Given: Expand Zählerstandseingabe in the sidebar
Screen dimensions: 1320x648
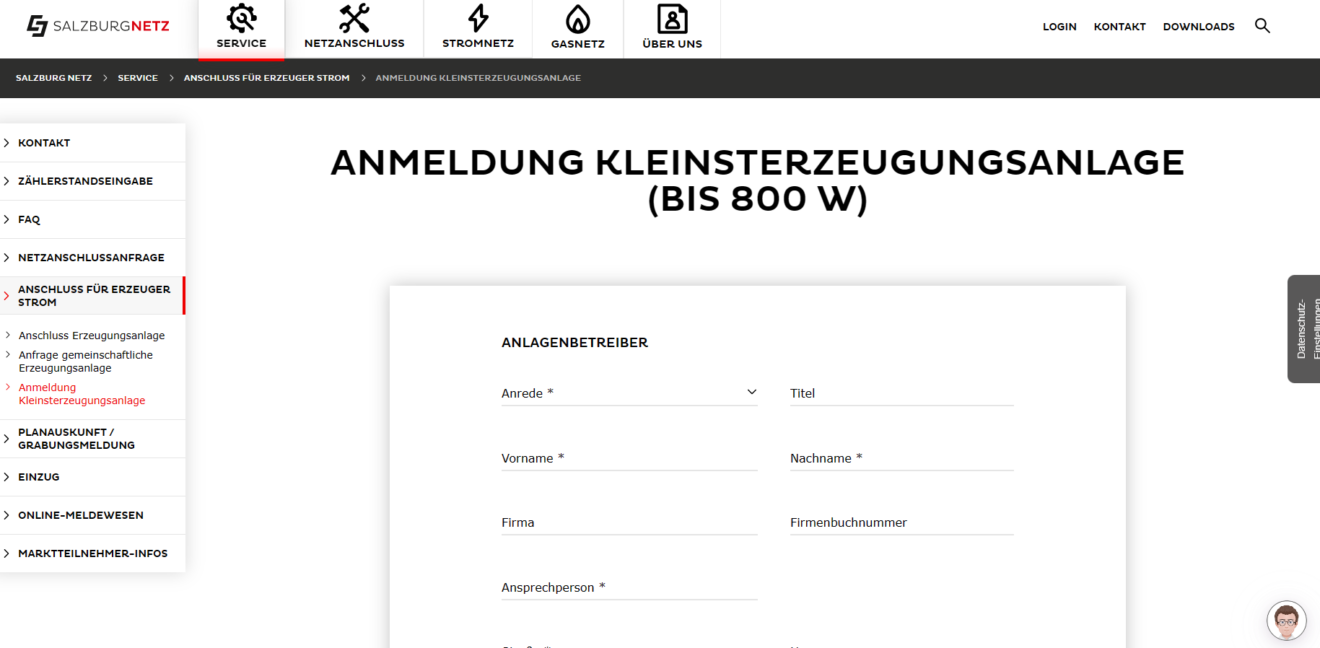Looking at the screenshot, I should pyautogui.click(x=85, y=181).
